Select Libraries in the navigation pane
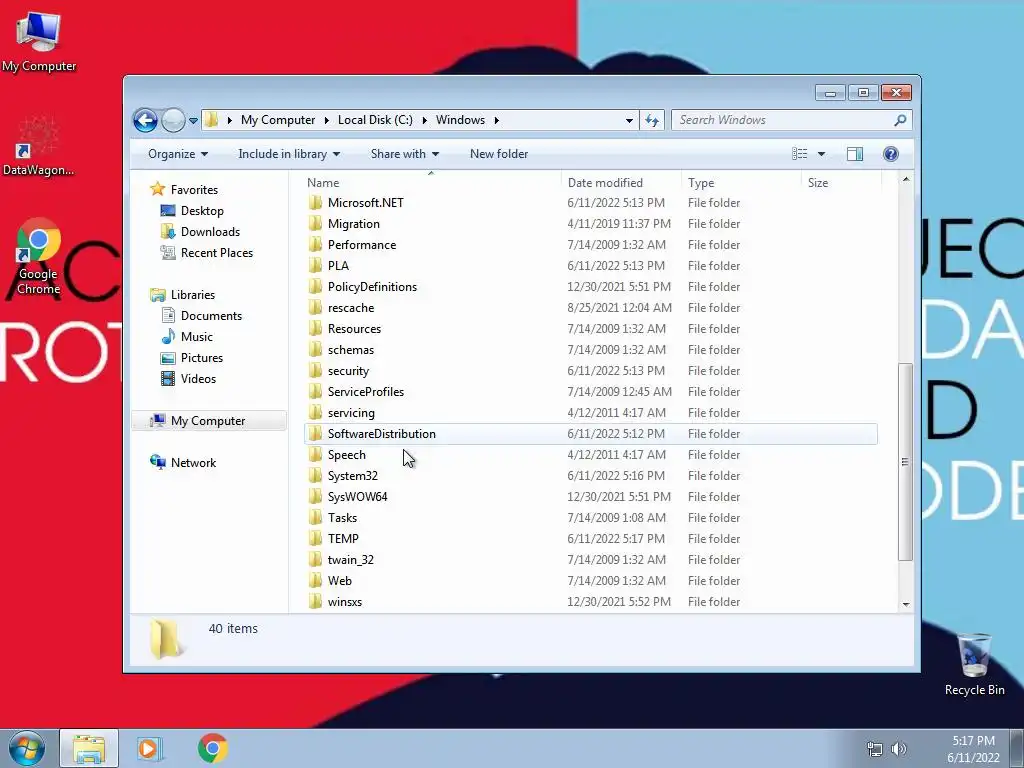Image resolution: width=1024 pixels, height=768 pixels. [x=193, y=295]
